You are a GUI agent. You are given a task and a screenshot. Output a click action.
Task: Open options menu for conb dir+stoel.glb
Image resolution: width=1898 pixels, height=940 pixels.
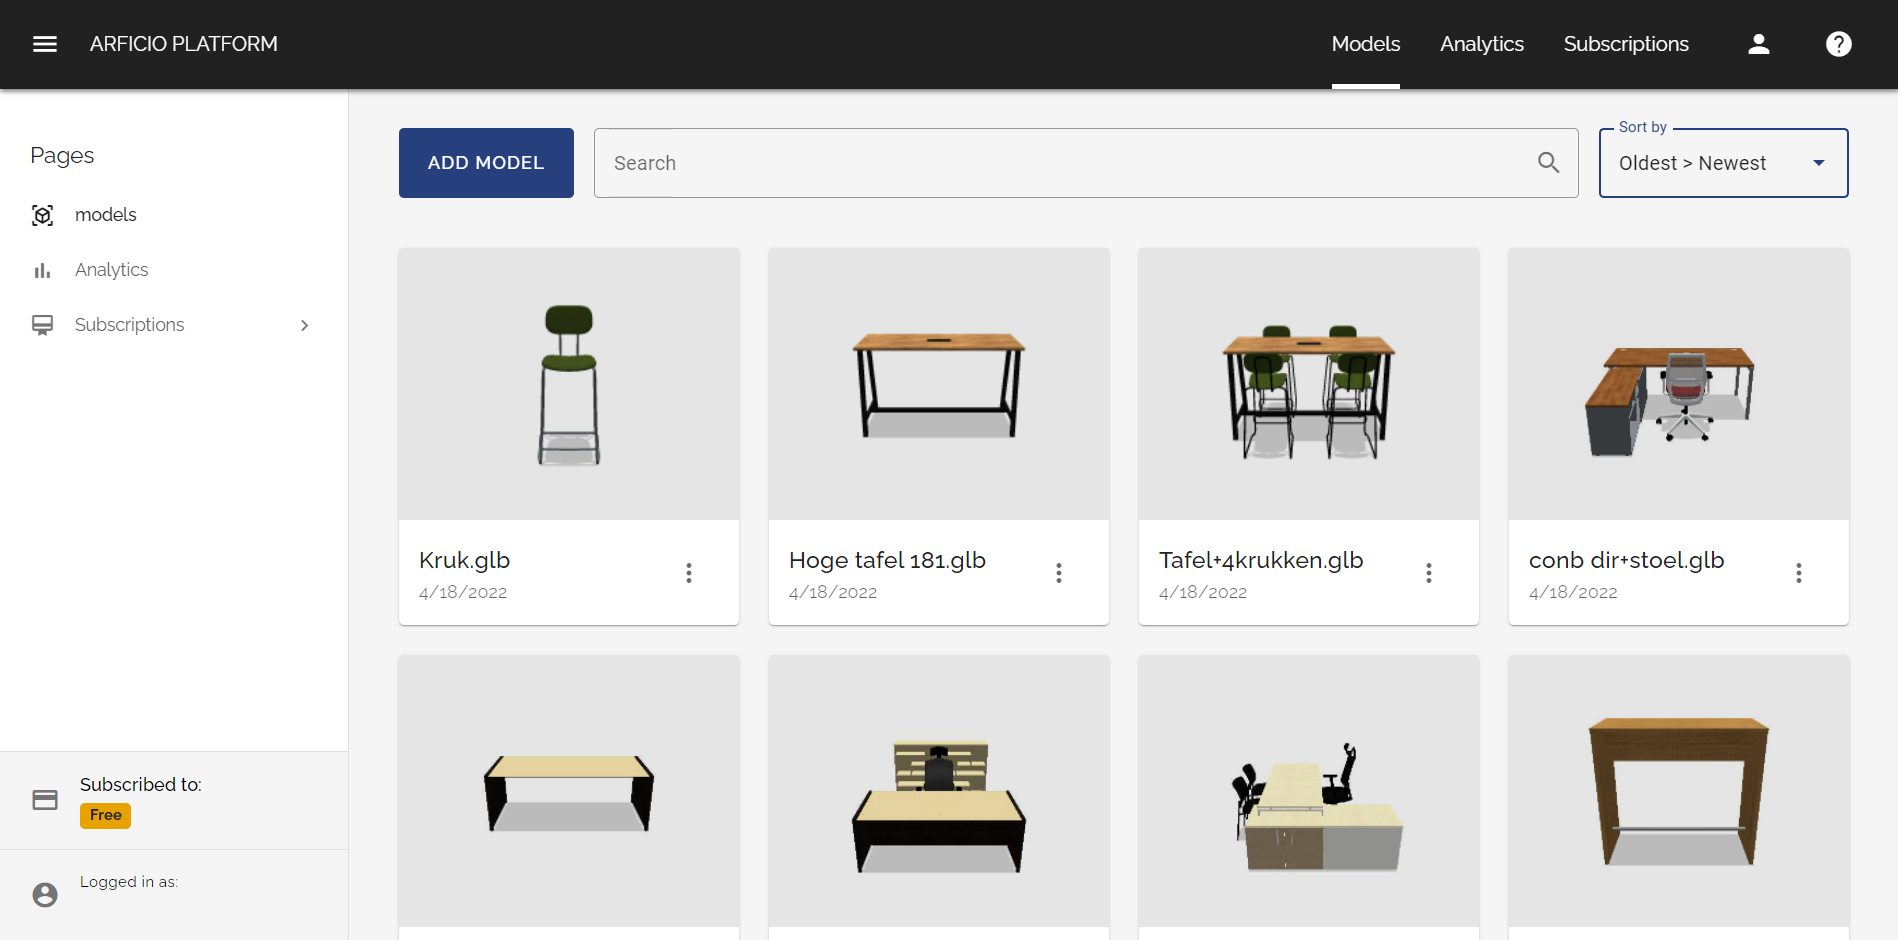pos(1799,573)
